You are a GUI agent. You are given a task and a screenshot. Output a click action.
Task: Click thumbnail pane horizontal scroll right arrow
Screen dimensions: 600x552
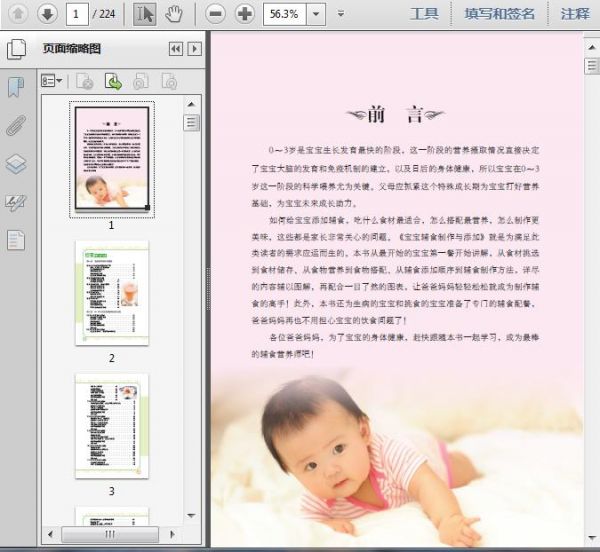pos(172,534)
